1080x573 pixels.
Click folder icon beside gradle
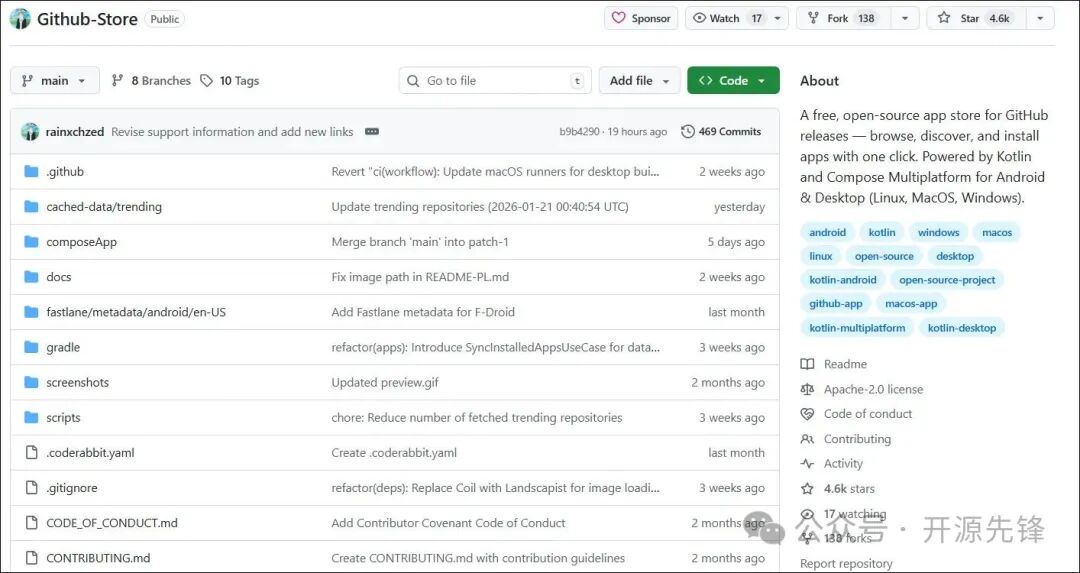pyautogui.click(x=31, y=347)
